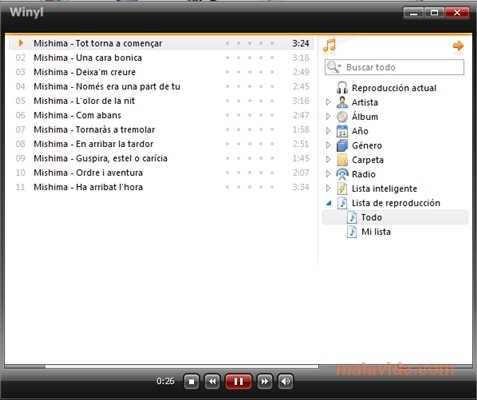Click the Todo playlist note icon
The height and width of the screenshot is (400, 477).
click(352, 217)
